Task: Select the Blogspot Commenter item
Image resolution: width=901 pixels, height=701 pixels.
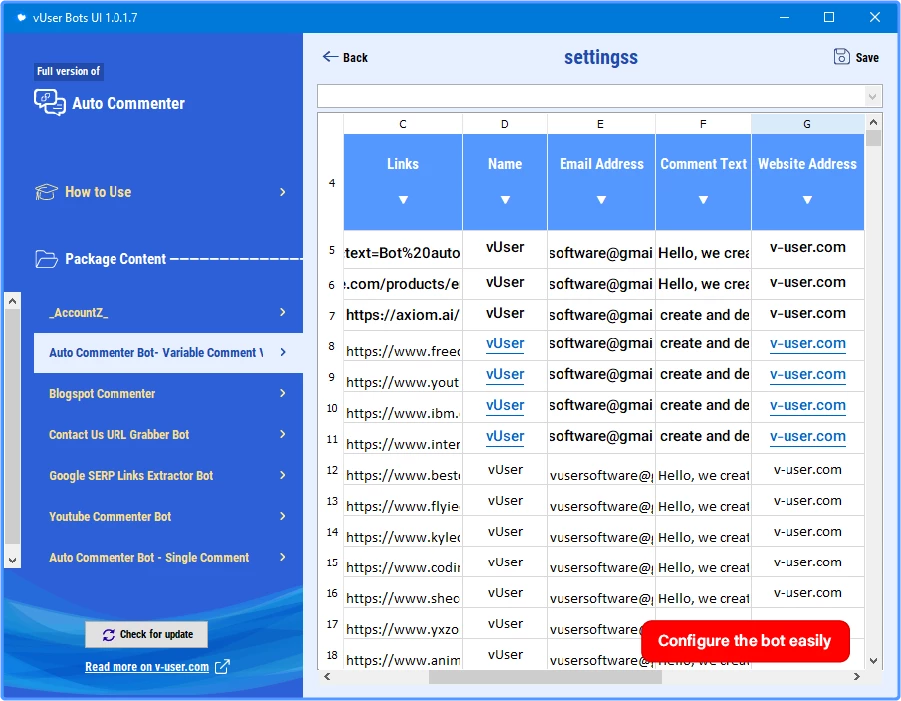Action: tap(168, 393)
